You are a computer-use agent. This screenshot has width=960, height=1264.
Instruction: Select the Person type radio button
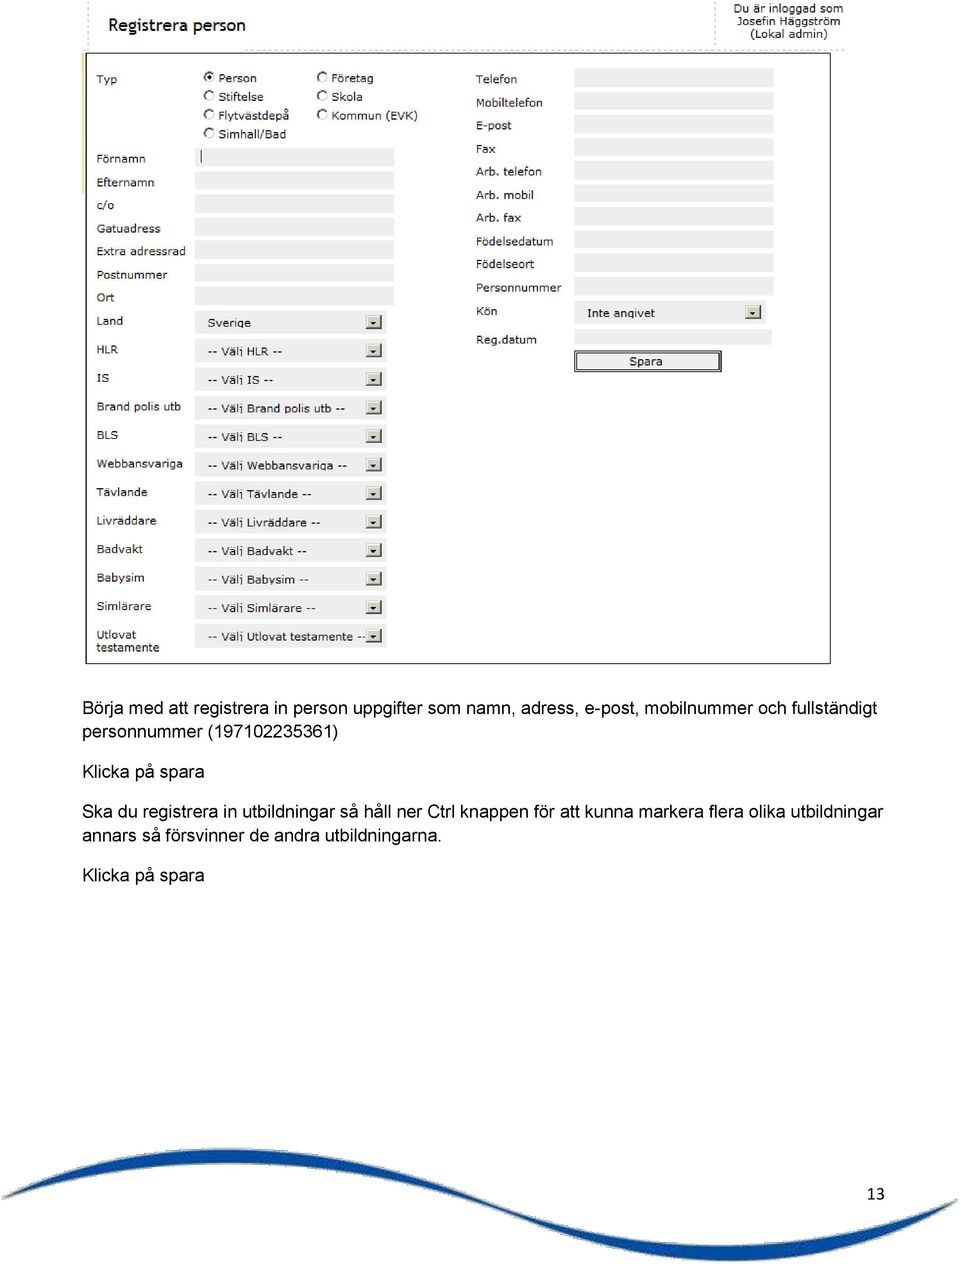(209, 77)
